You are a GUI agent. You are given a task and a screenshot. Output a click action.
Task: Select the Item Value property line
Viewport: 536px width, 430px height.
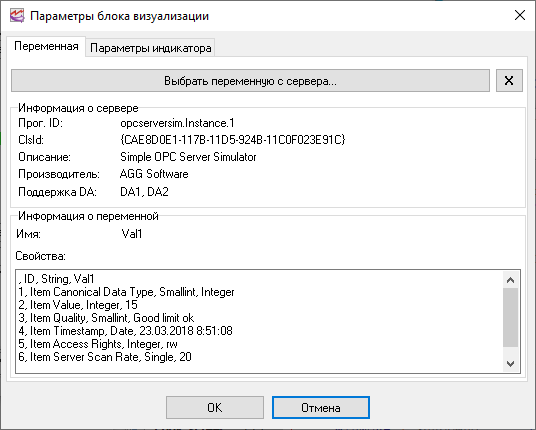tap(78, 305)
